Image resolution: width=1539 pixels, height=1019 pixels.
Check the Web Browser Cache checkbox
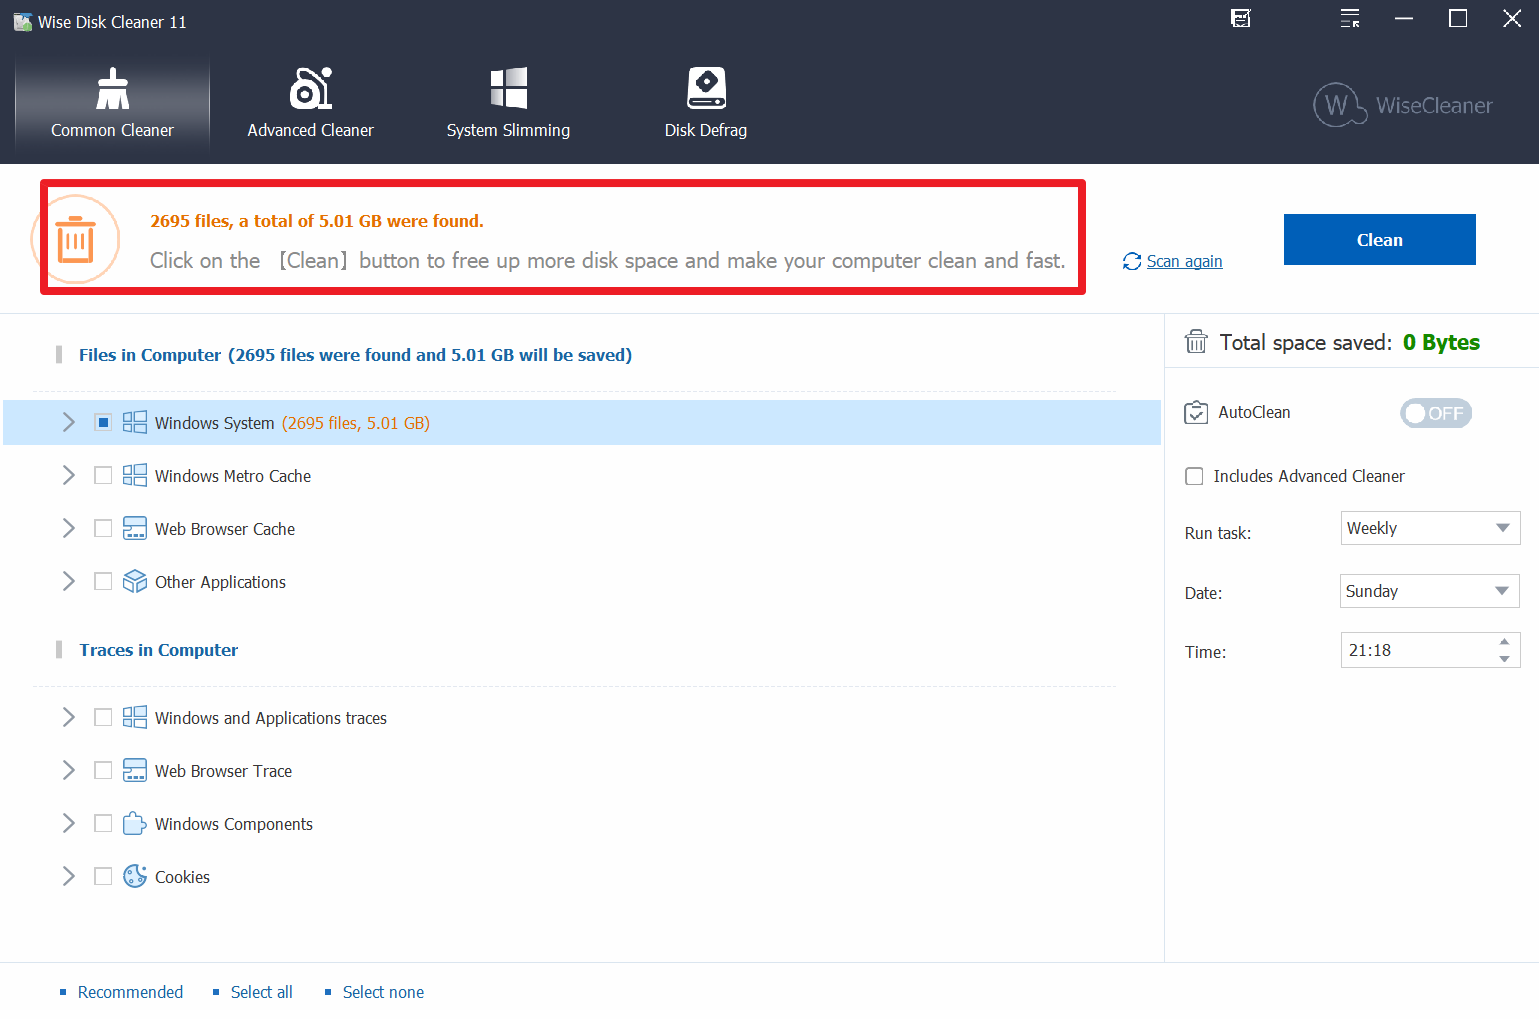[103, 528]
